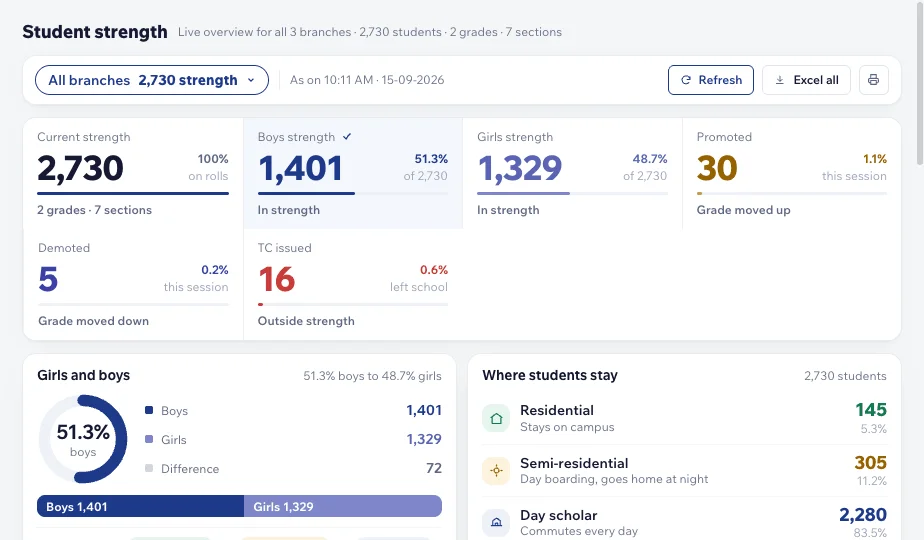Click the Day scholar building icon

[496, 522]
